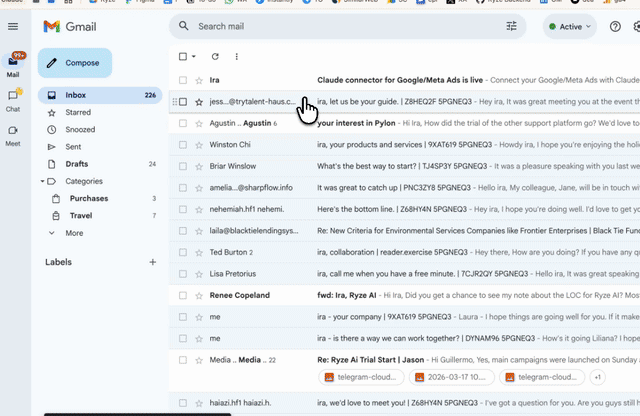Star the jess trytalent-haus email

point(199,102)
